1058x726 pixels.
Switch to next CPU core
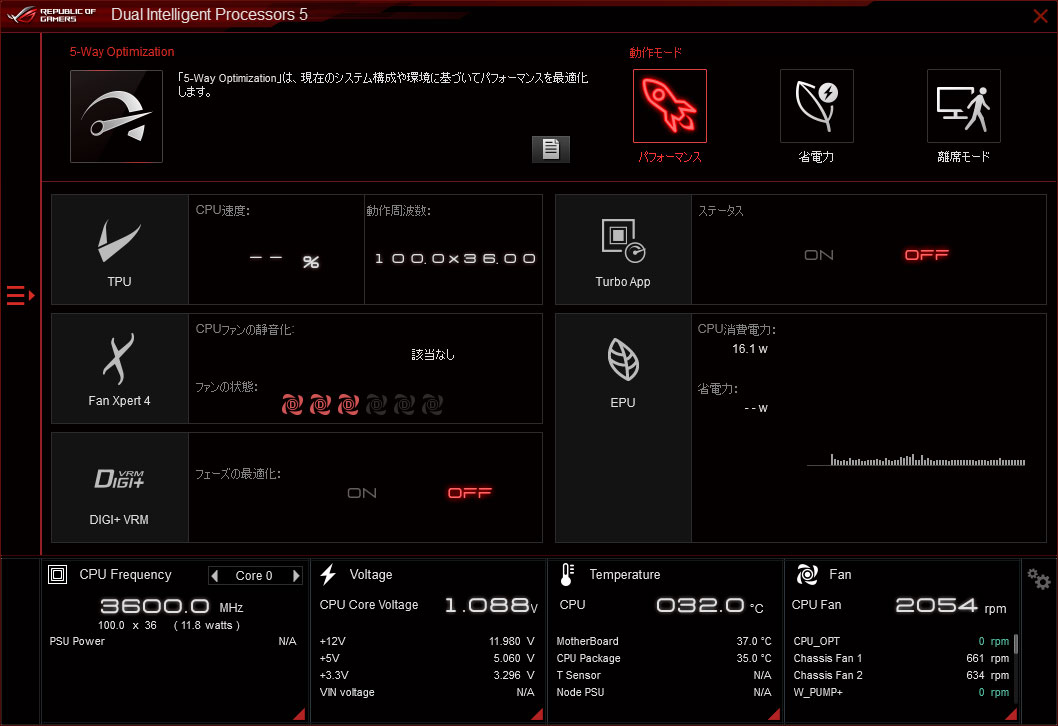click(296, 576)
